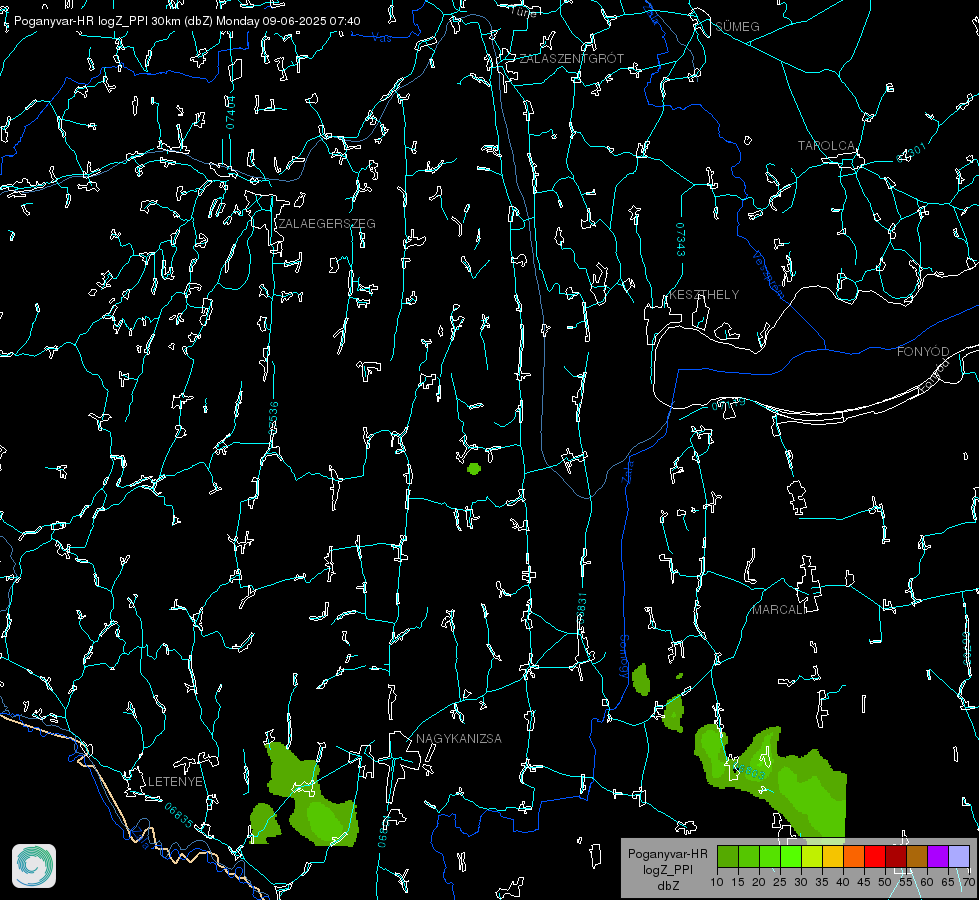Viewport: 979px width, 900px height.
Task: Select the ZALAEGERSZEG city label
Action: pos(327,224)
